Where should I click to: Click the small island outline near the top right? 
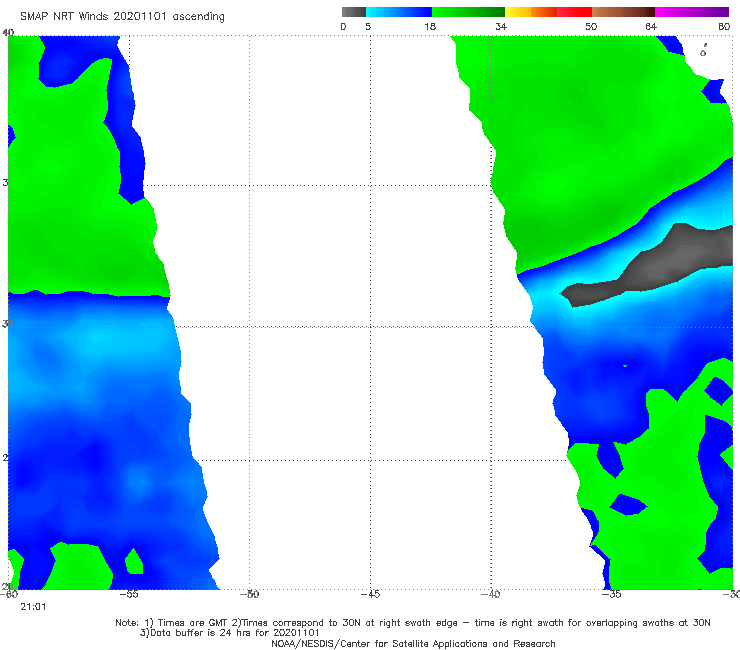point(704,50)
